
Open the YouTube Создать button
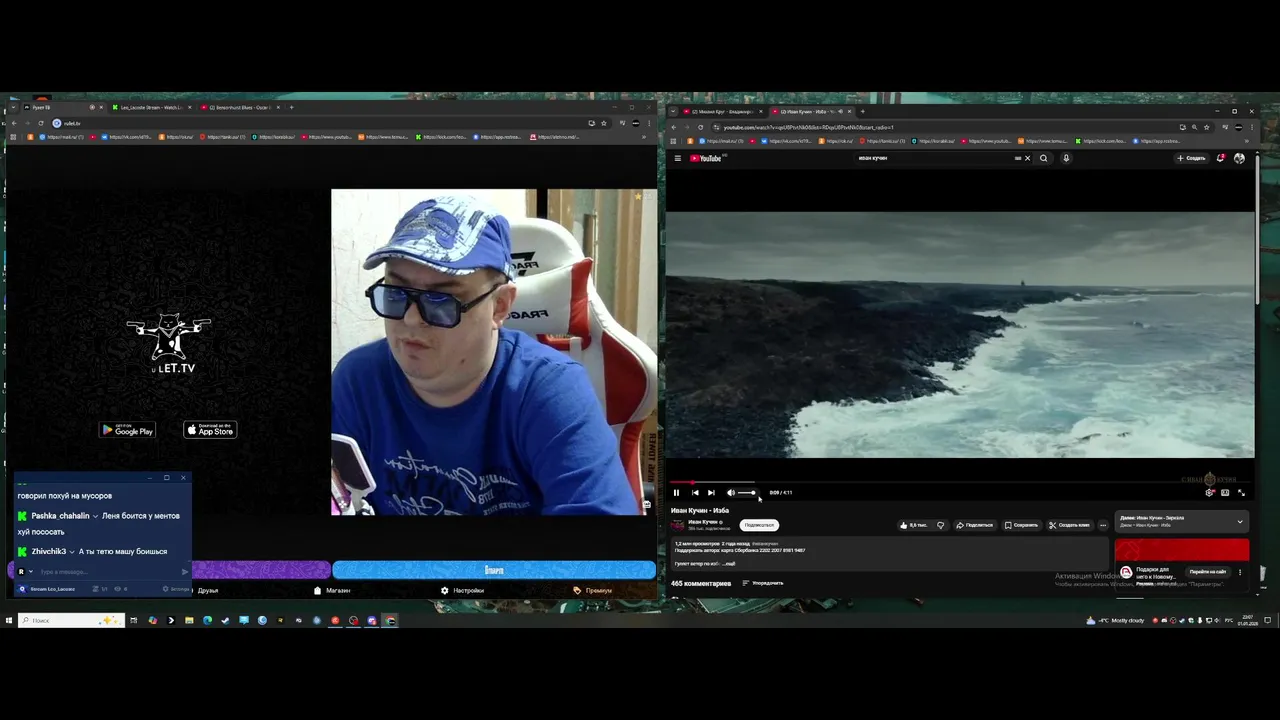pyautogui.click(x=1191, y=158)
